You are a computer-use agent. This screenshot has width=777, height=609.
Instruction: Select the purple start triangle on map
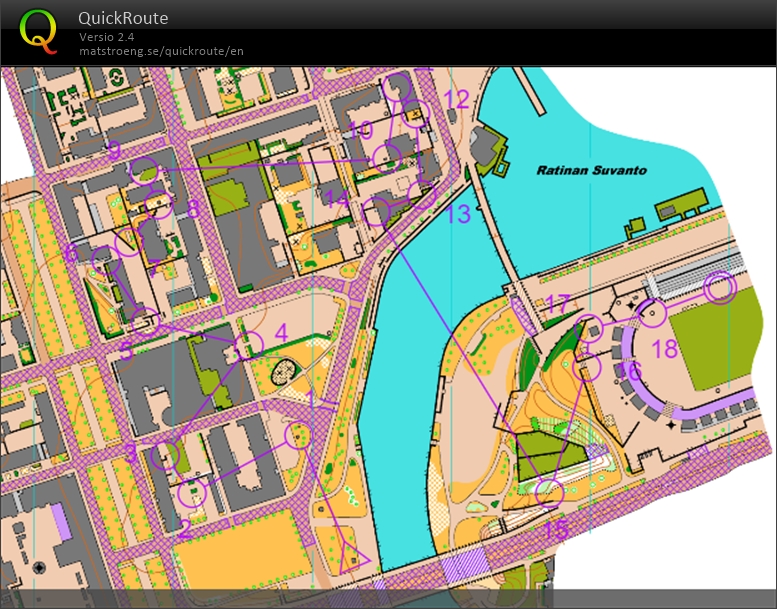point(353,556)
